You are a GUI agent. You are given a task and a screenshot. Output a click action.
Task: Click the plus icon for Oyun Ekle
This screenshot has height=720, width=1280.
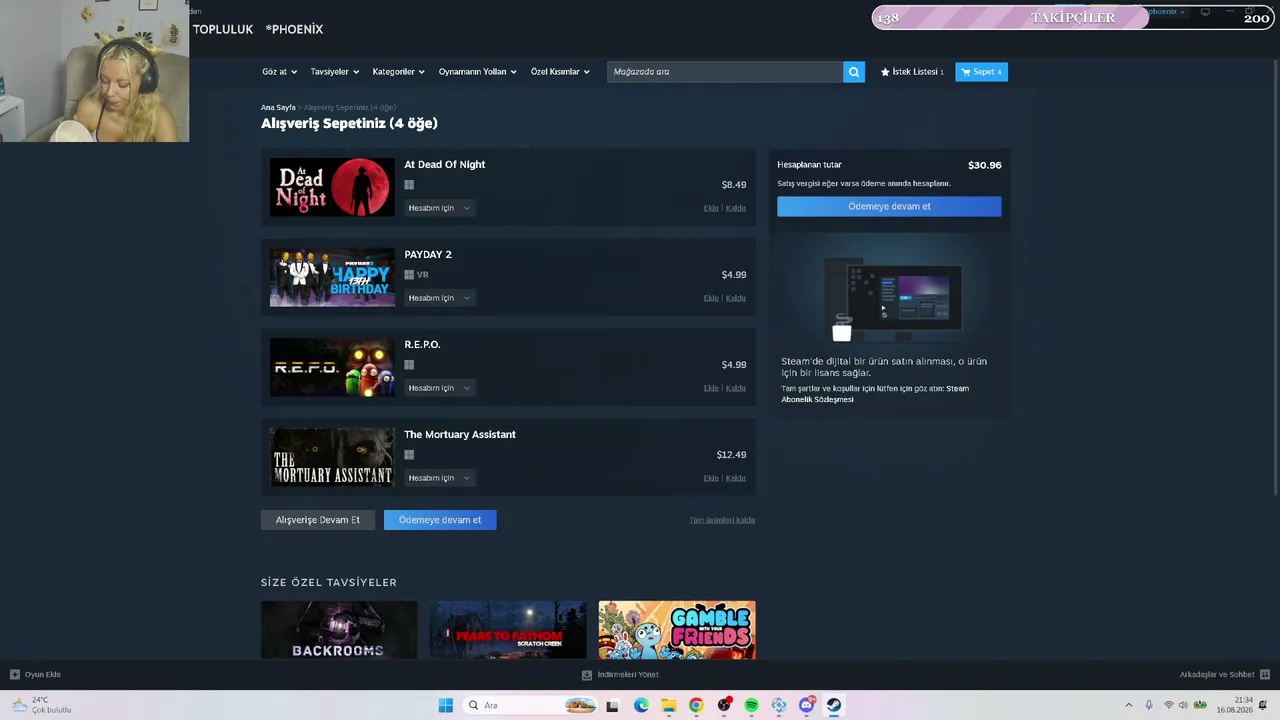(x=14, y=674)
